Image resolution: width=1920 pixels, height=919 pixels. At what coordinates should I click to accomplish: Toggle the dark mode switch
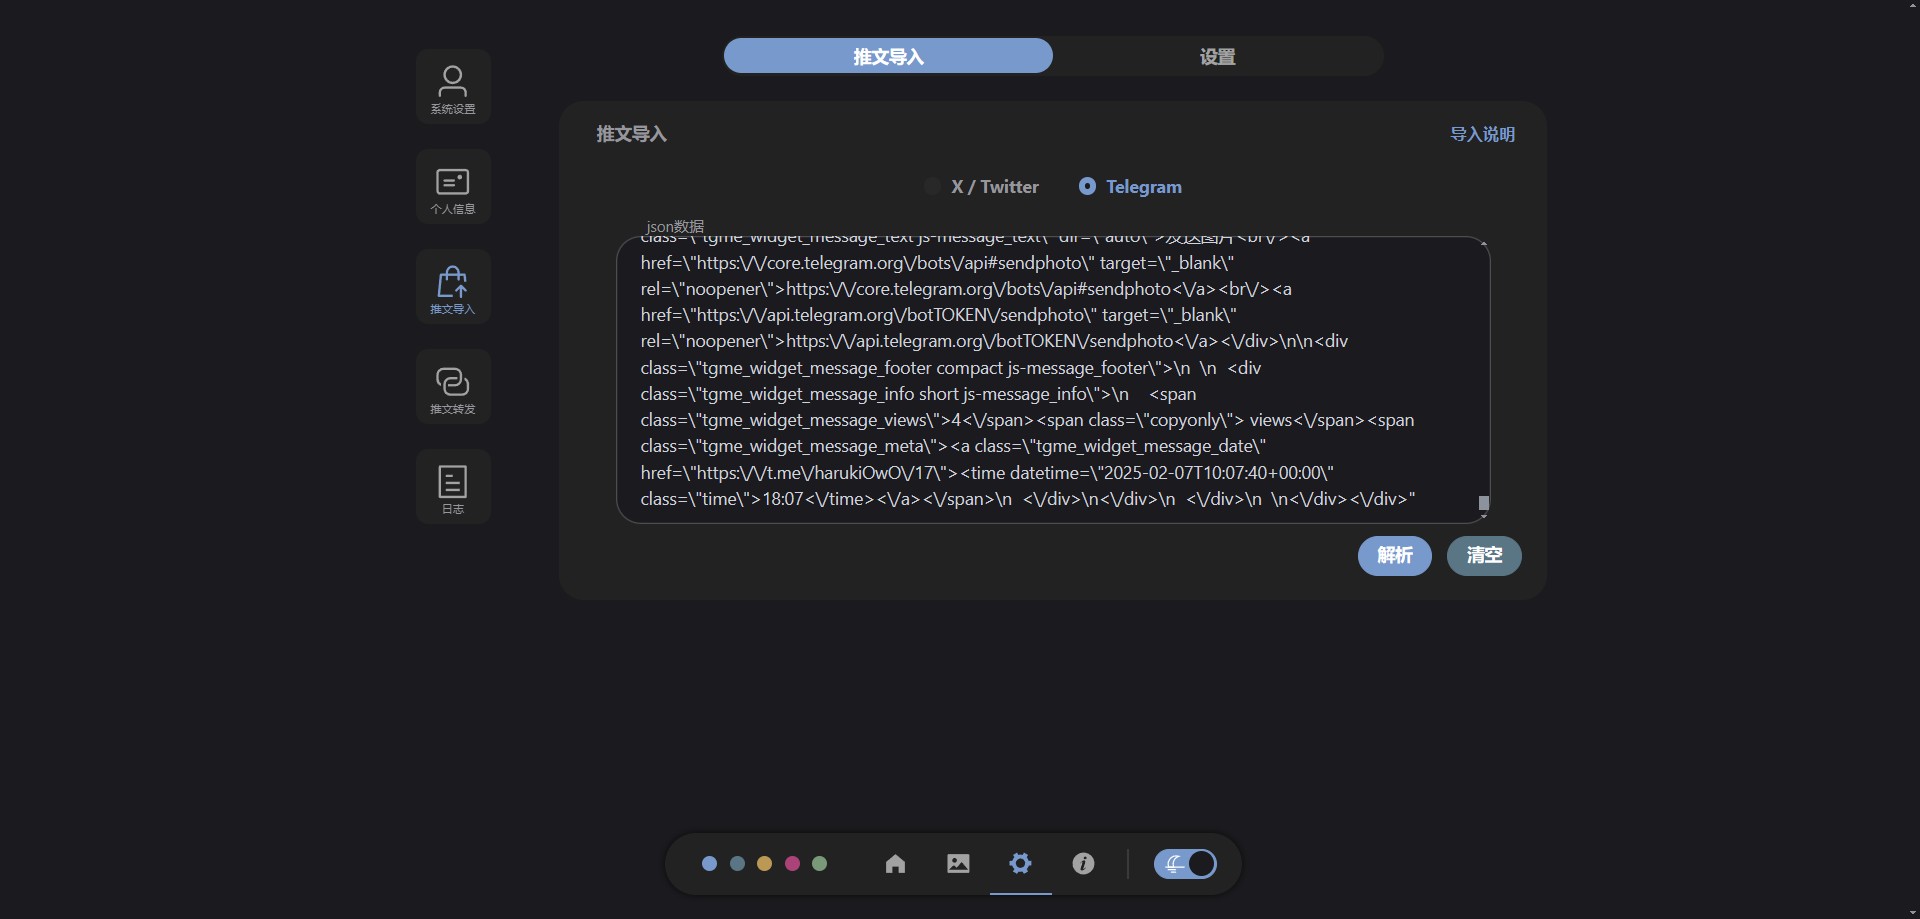tap(1185, 864)
